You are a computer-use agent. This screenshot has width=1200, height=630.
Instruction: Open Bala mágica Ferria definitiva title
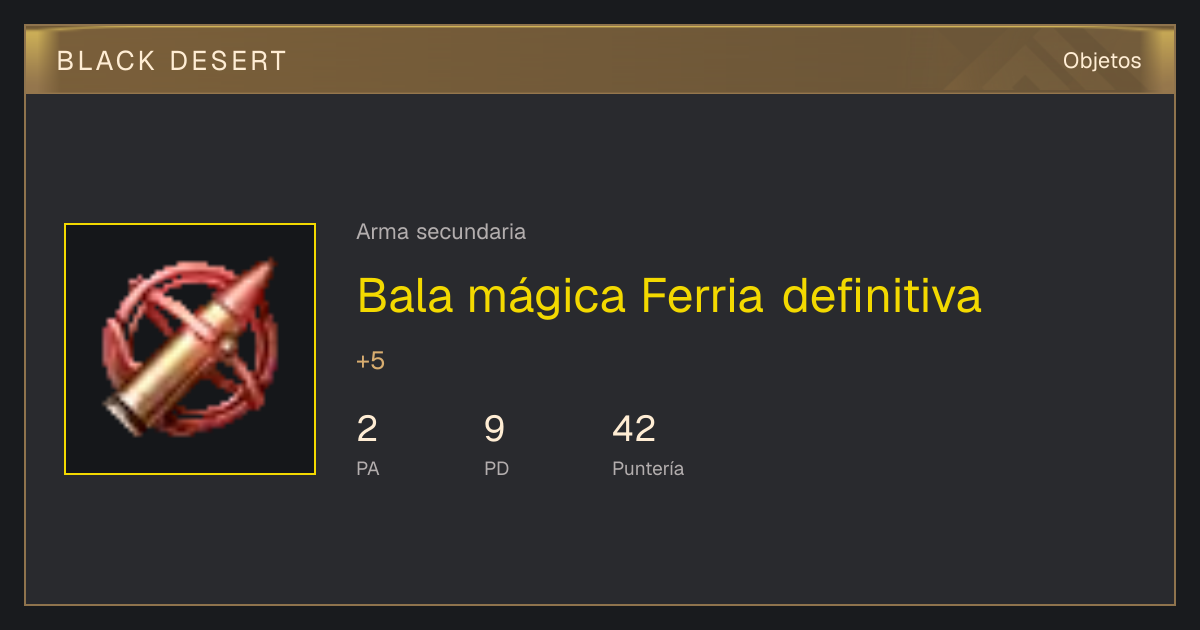(x=669, y=295)
